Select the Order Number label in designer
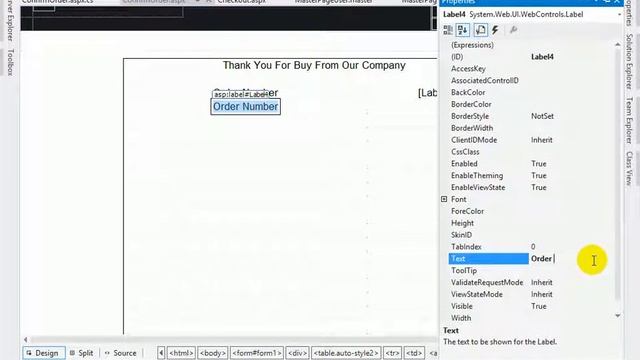This screenshot has width=640, height=360. (245, 107)
